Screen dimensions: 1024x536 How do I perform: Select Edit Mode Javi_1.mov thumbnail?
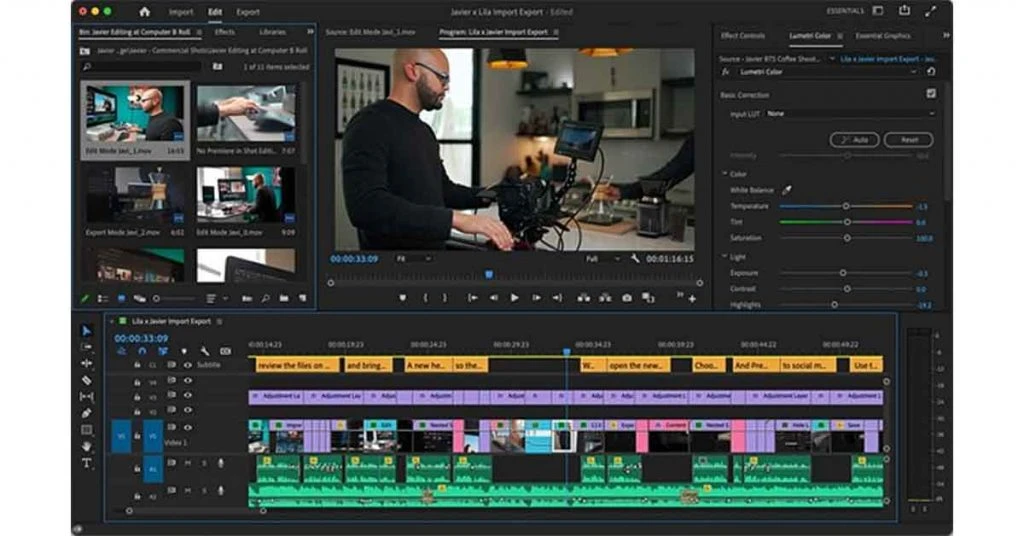(135, 114)
